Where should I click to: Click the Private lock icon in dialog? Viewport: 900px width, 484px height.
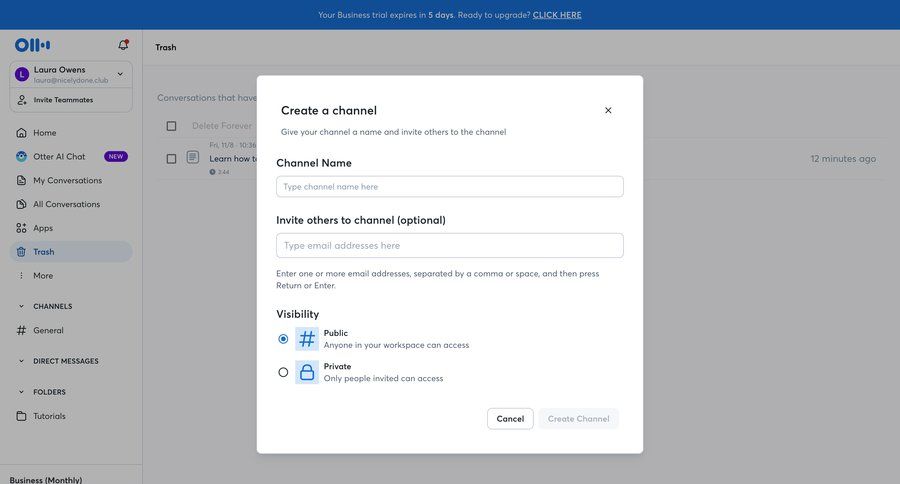[307, 372]
